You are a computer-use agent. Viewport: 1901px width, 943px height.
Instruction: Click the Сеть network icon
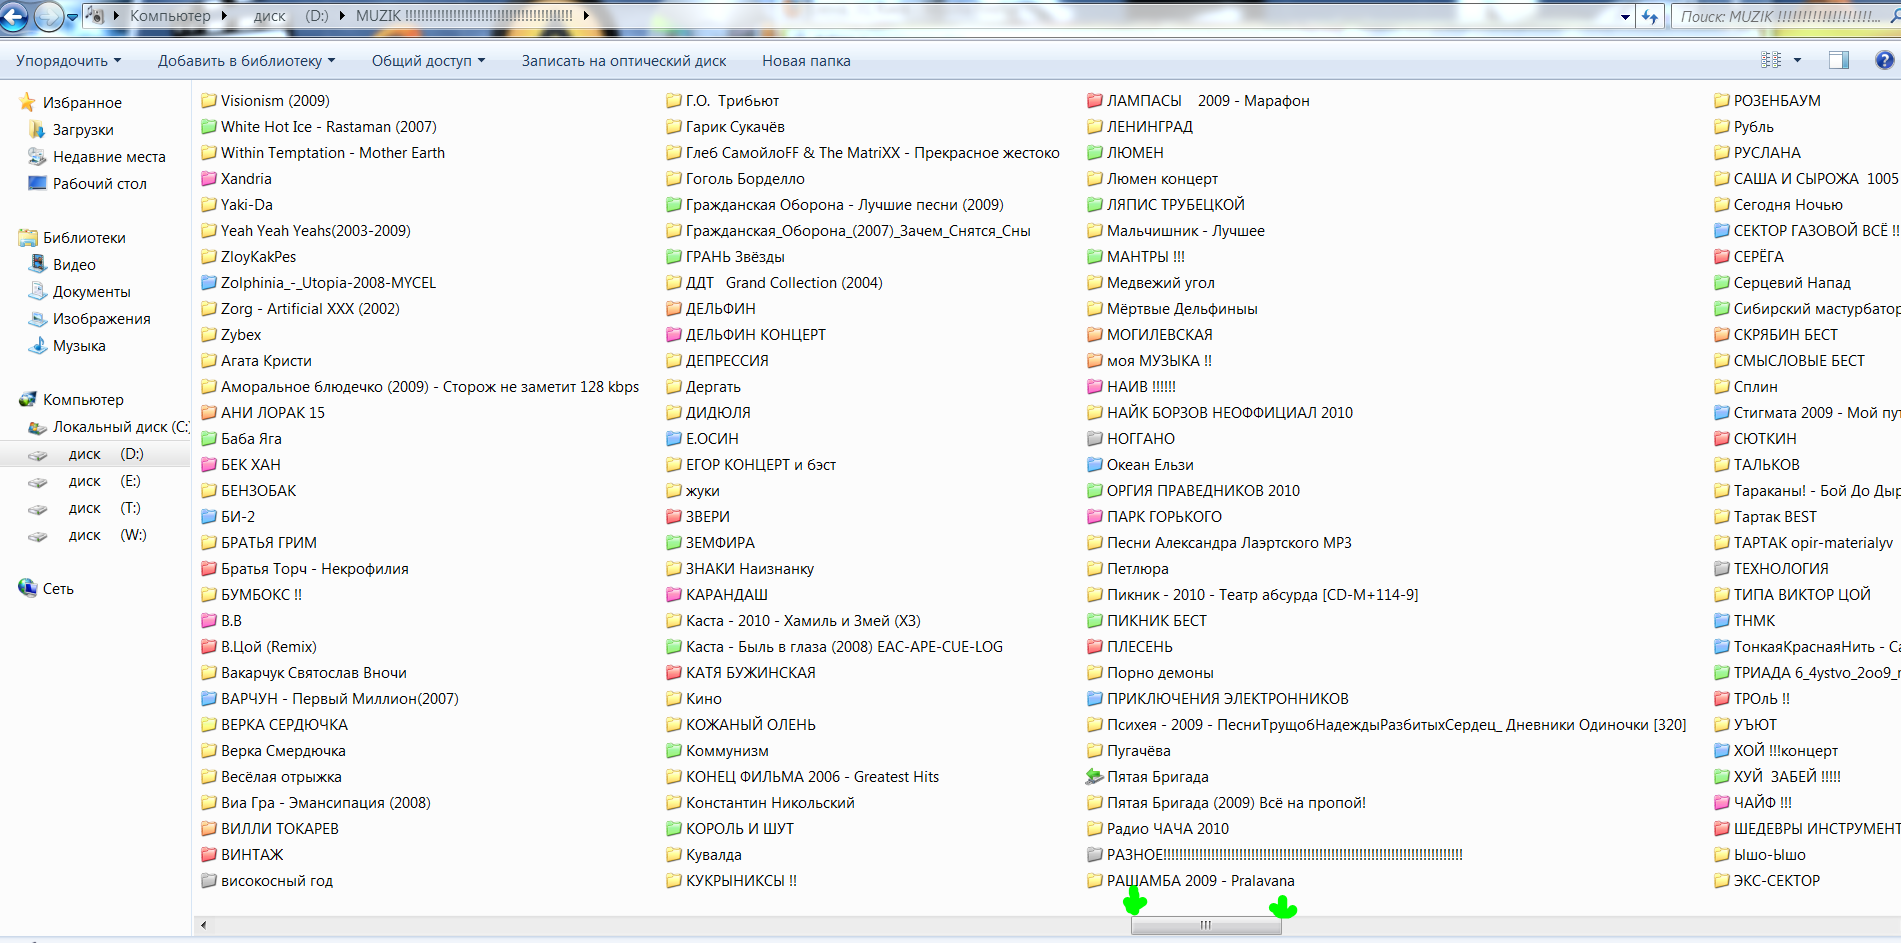tap(28, 588)
